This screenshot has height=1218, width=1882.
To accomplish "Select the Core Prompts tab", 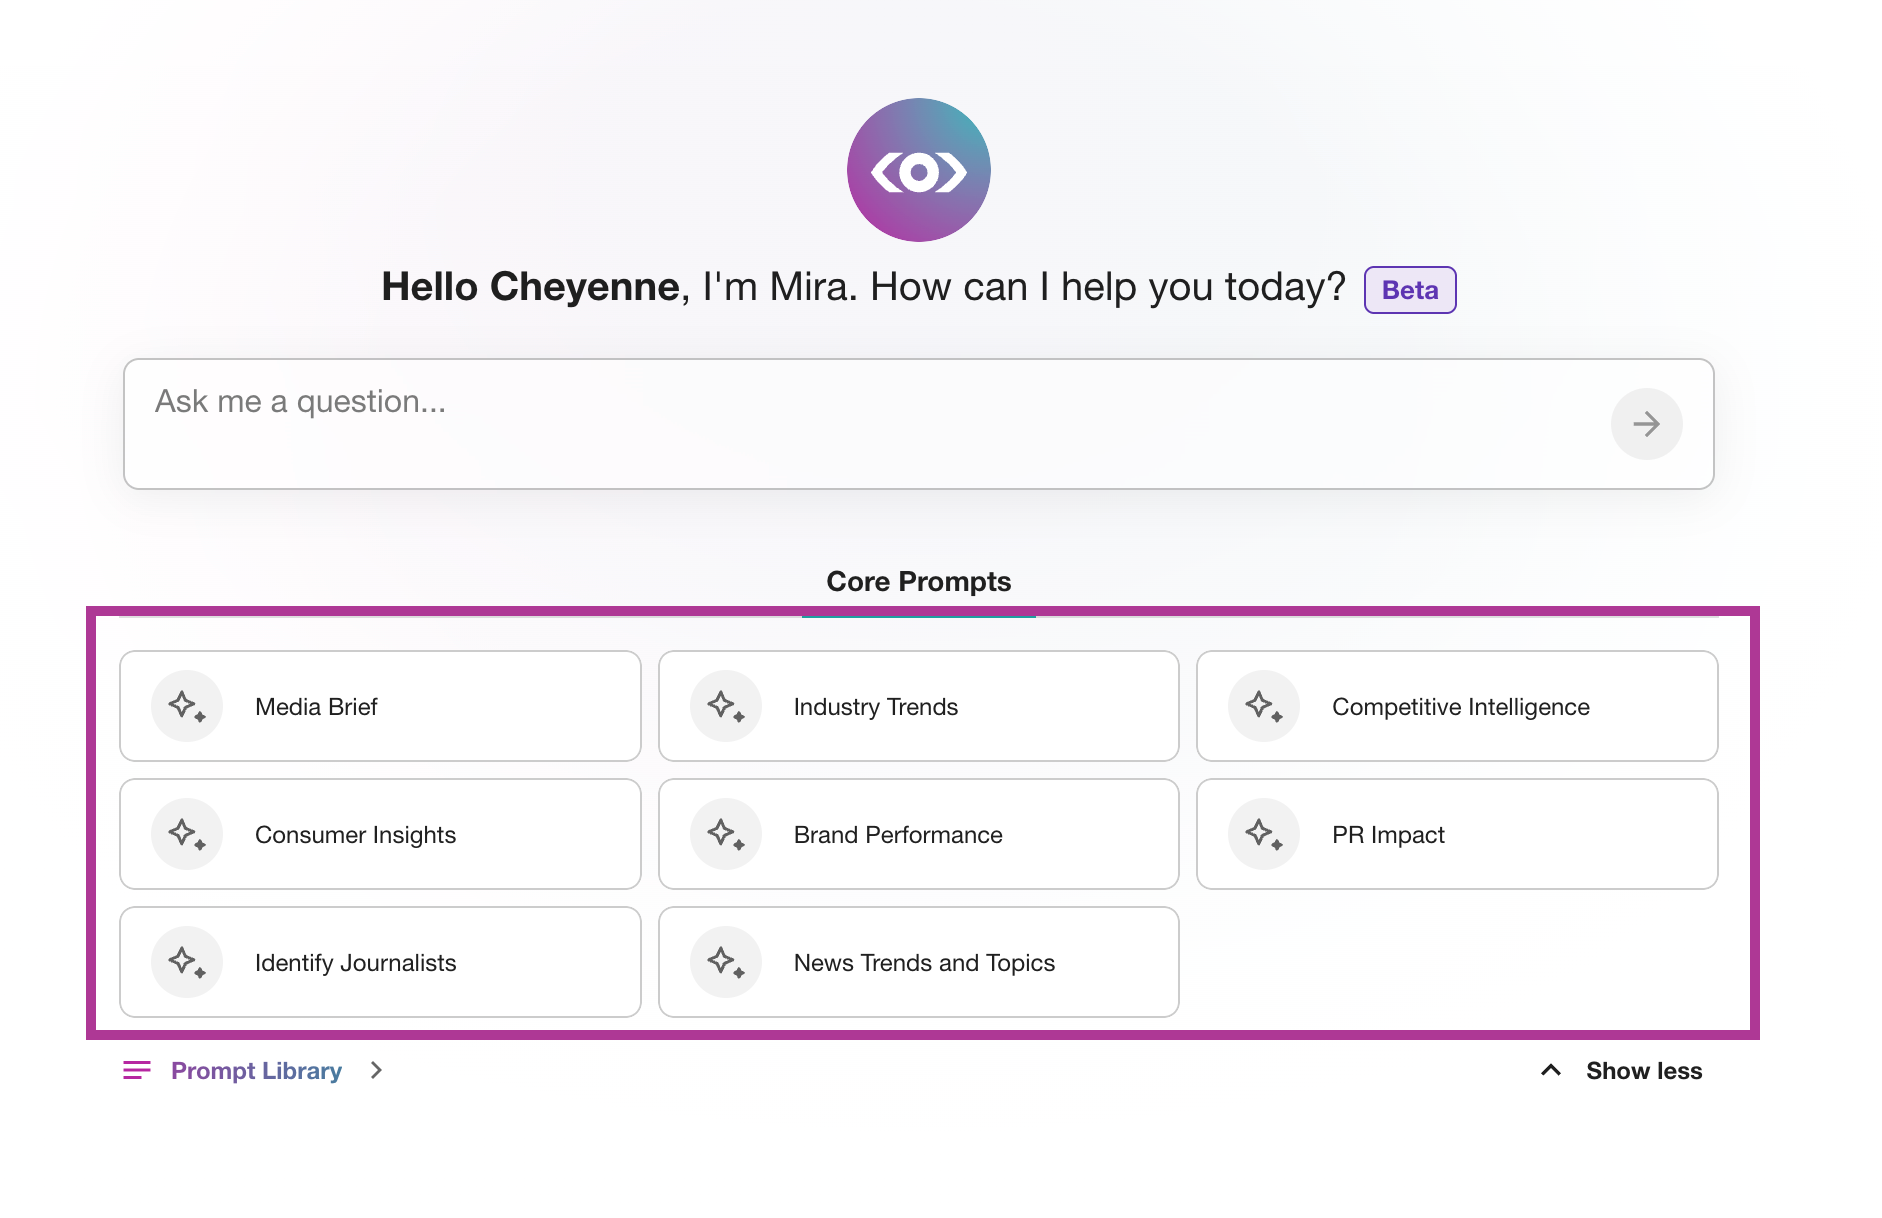I will point(918,582).
